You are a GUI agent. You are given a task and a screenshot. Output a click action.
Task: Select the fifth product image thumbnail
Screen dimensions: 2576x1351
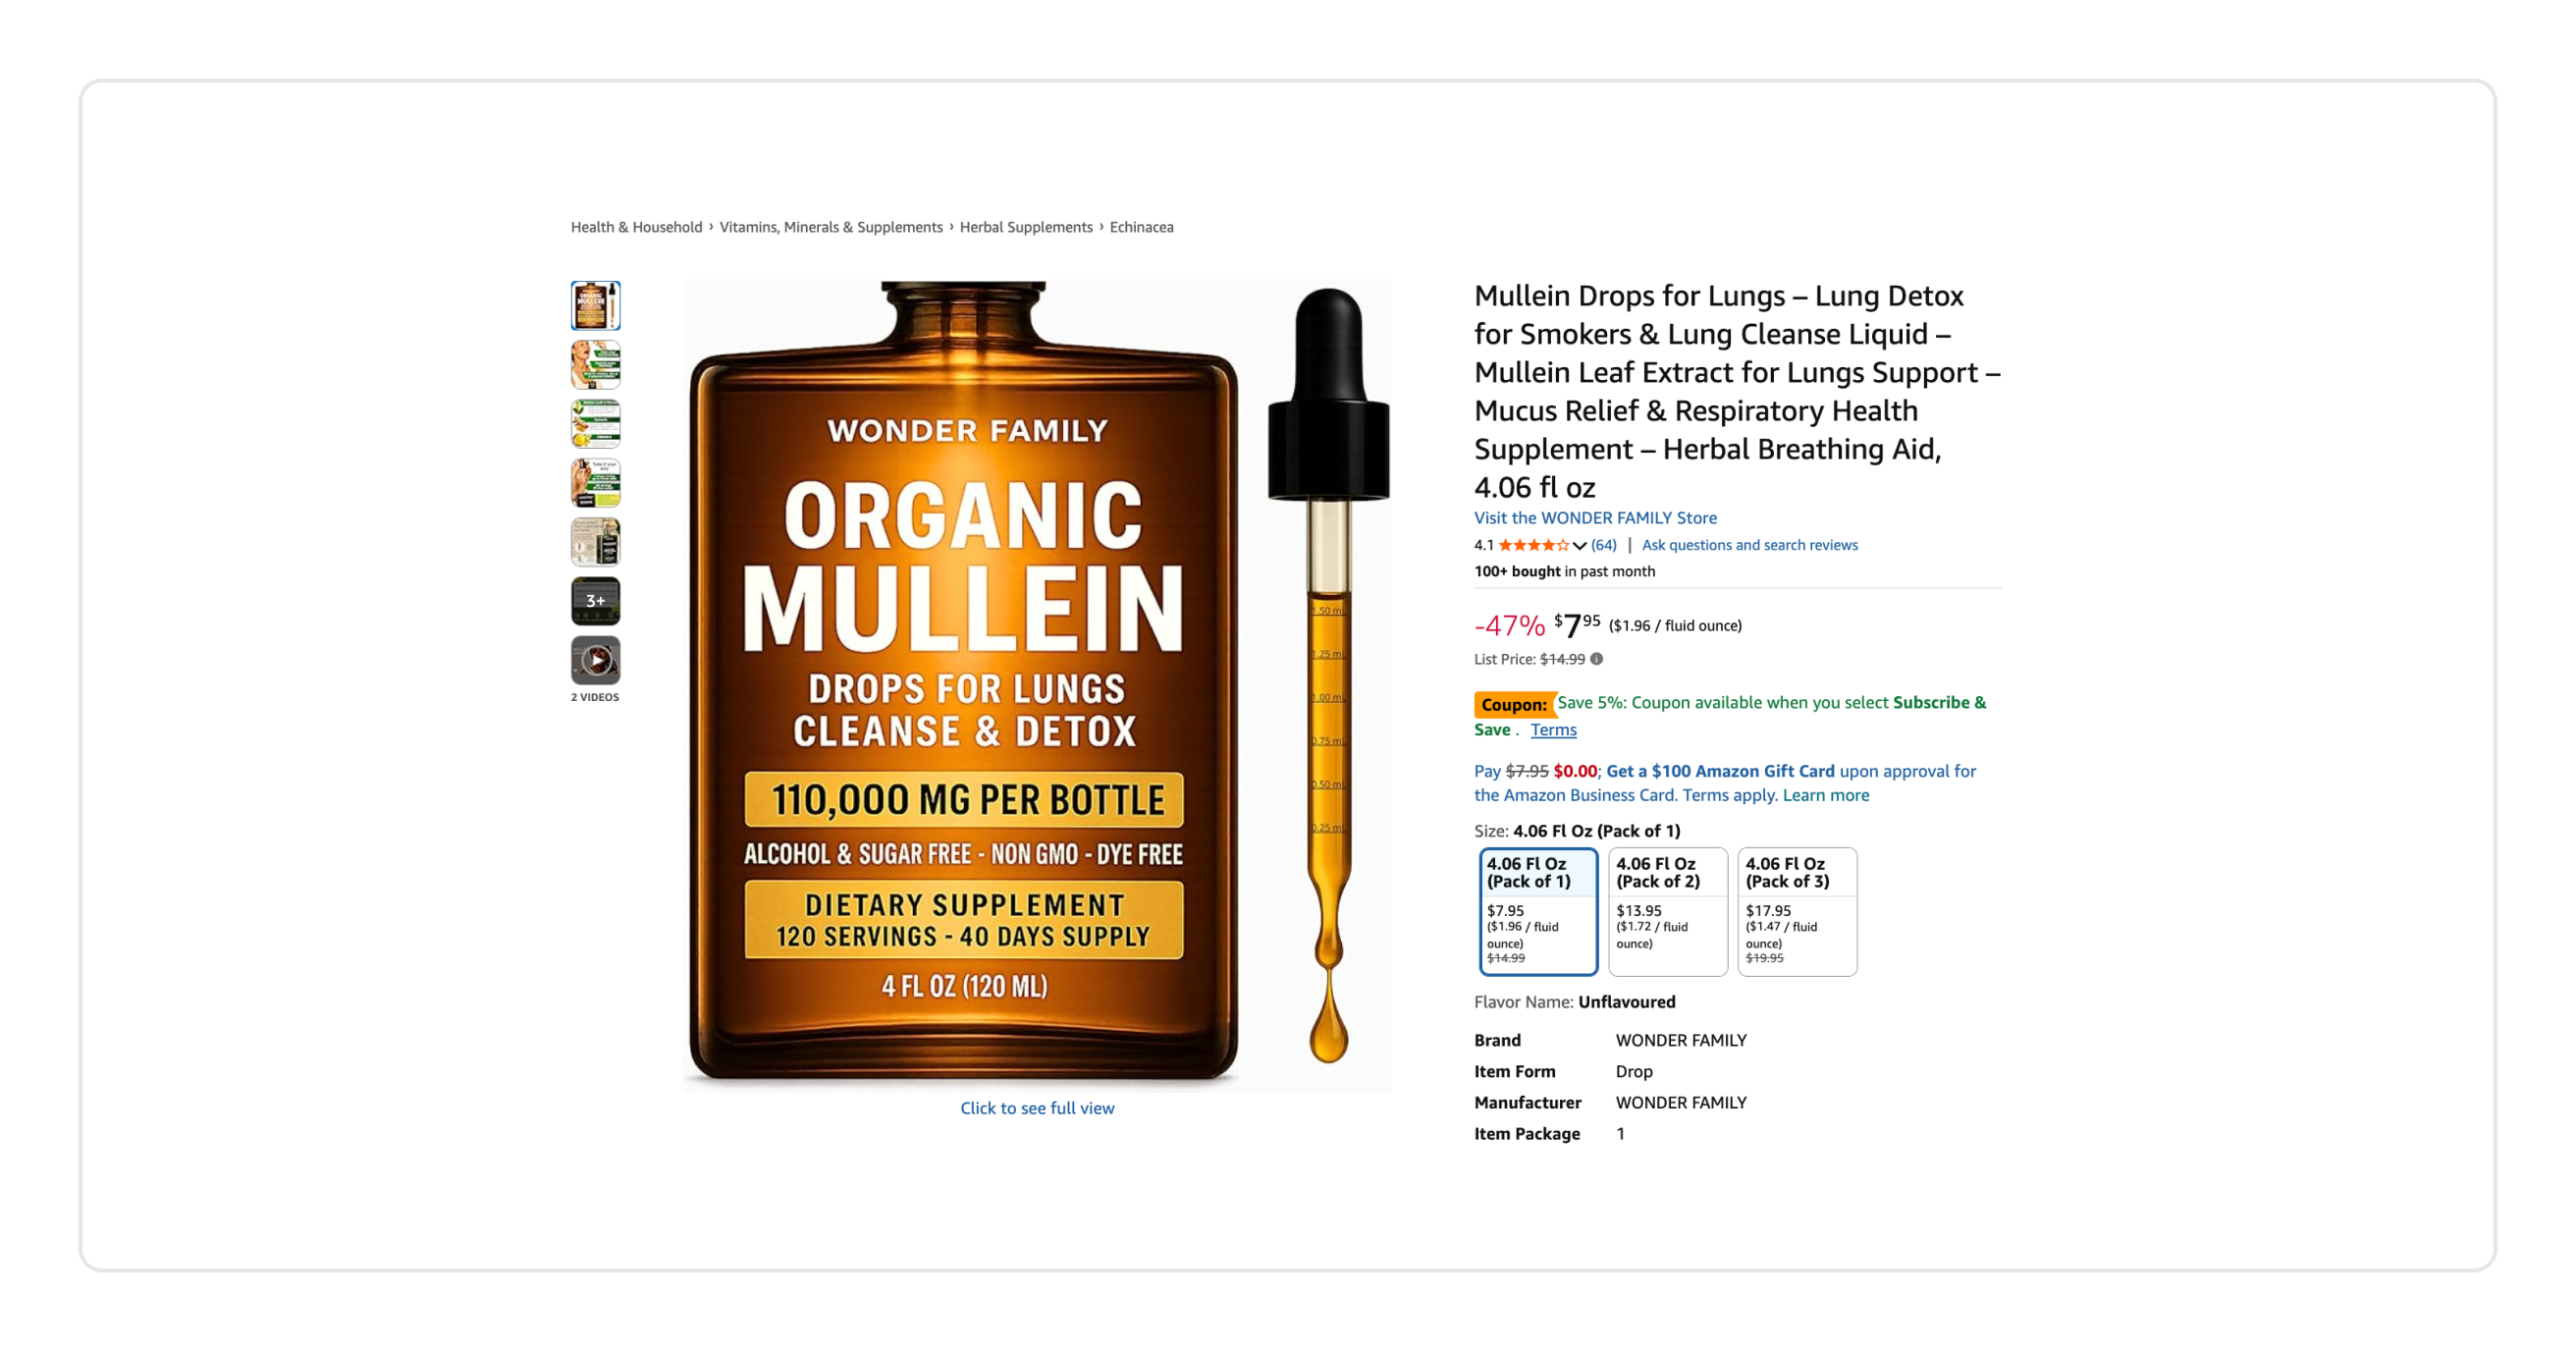click(x=596, y=542)
